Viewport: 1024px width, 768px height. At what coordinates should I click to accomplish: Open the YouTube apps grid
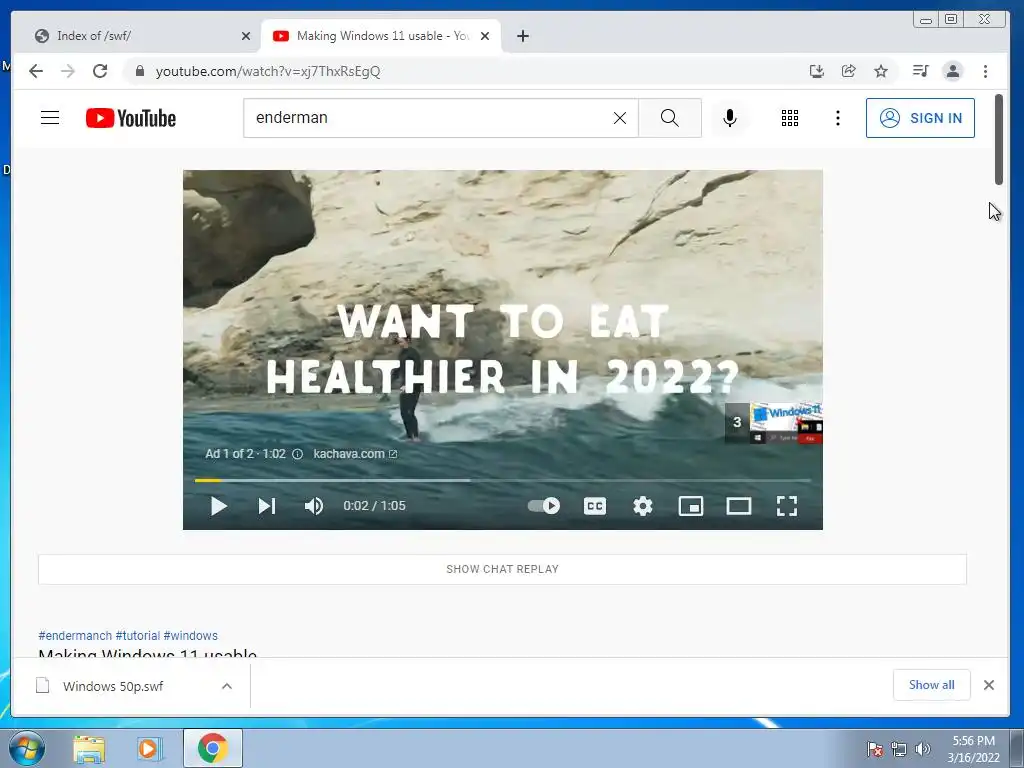click(790, 118)
